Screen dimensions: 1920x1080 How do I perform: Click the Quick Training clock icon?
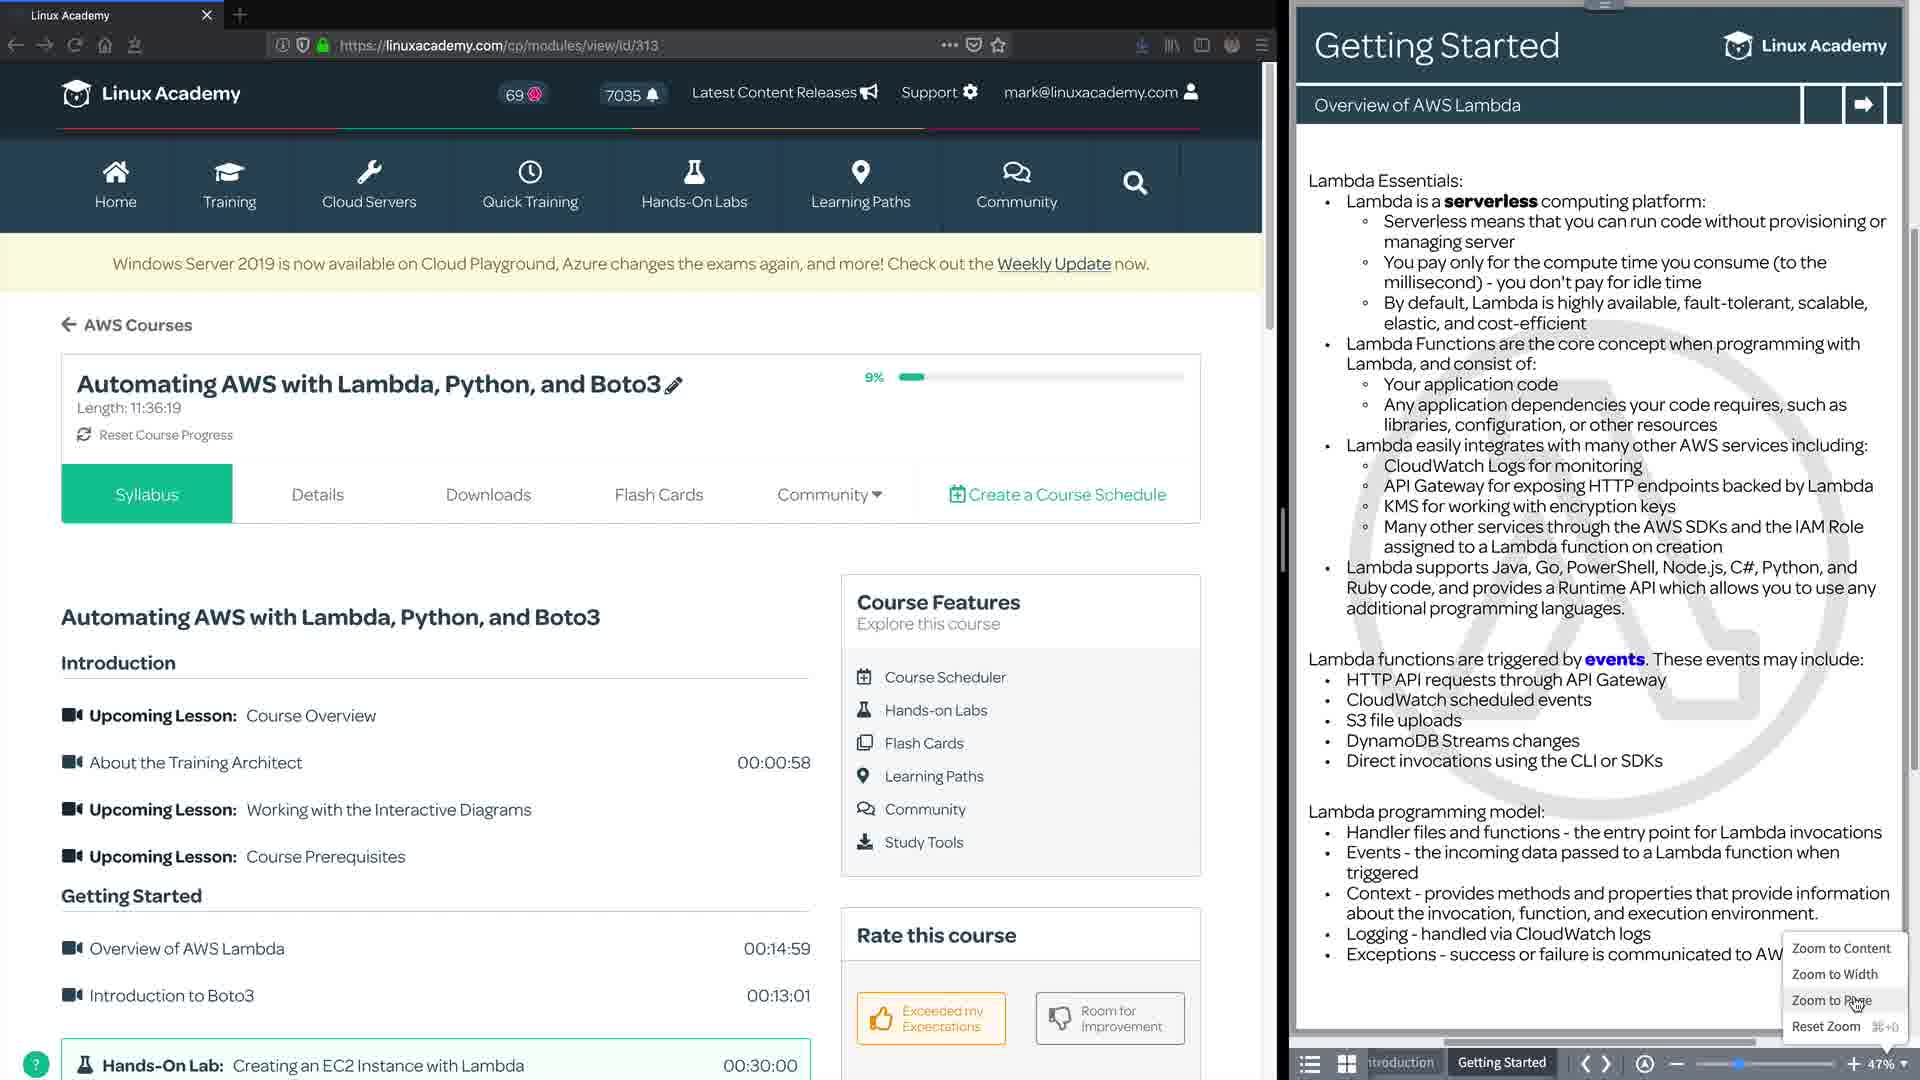pos(530,172)
